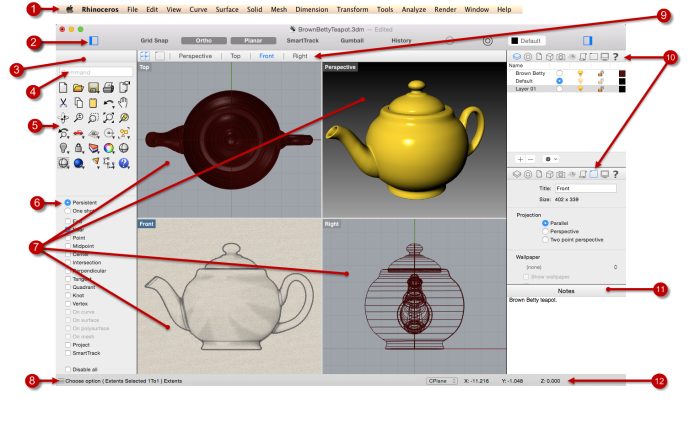Open the Layers tab icon in top inspector
700x428 pixels.
[517, 57]
